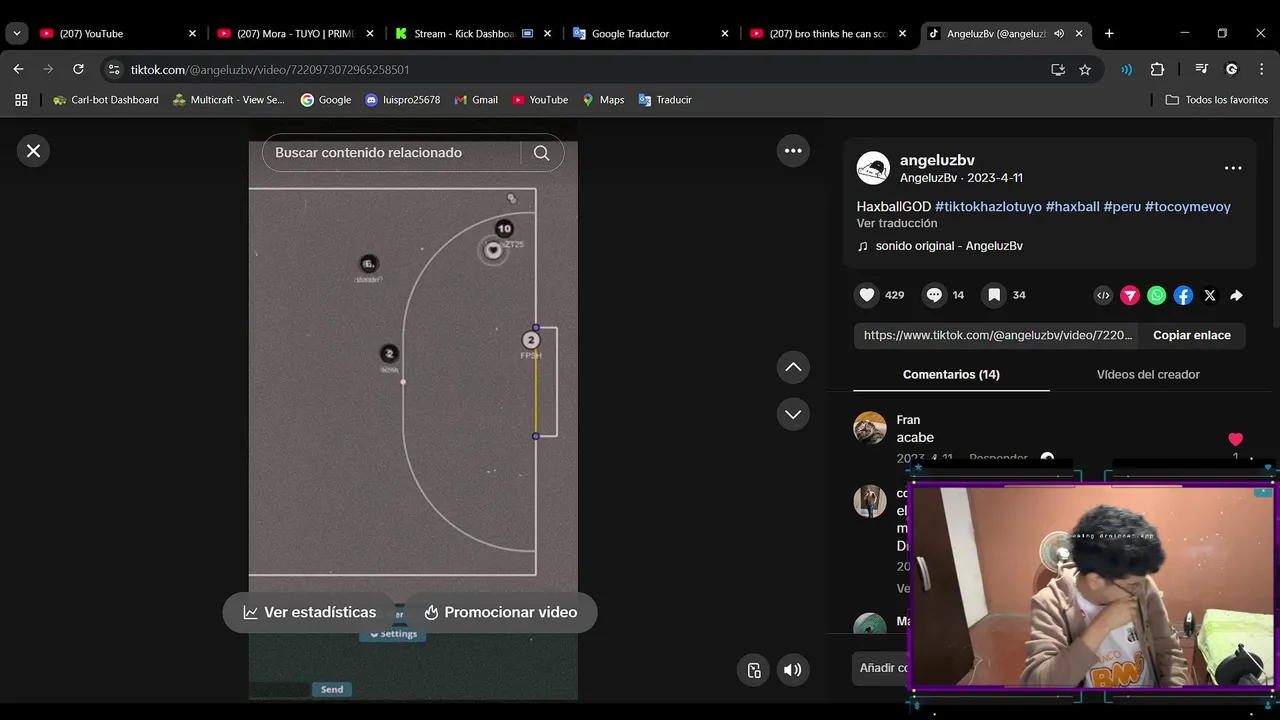Click the #tiktokhazlotuyo hashtag
Screen dimensions: 1280x720
point(988,207)
